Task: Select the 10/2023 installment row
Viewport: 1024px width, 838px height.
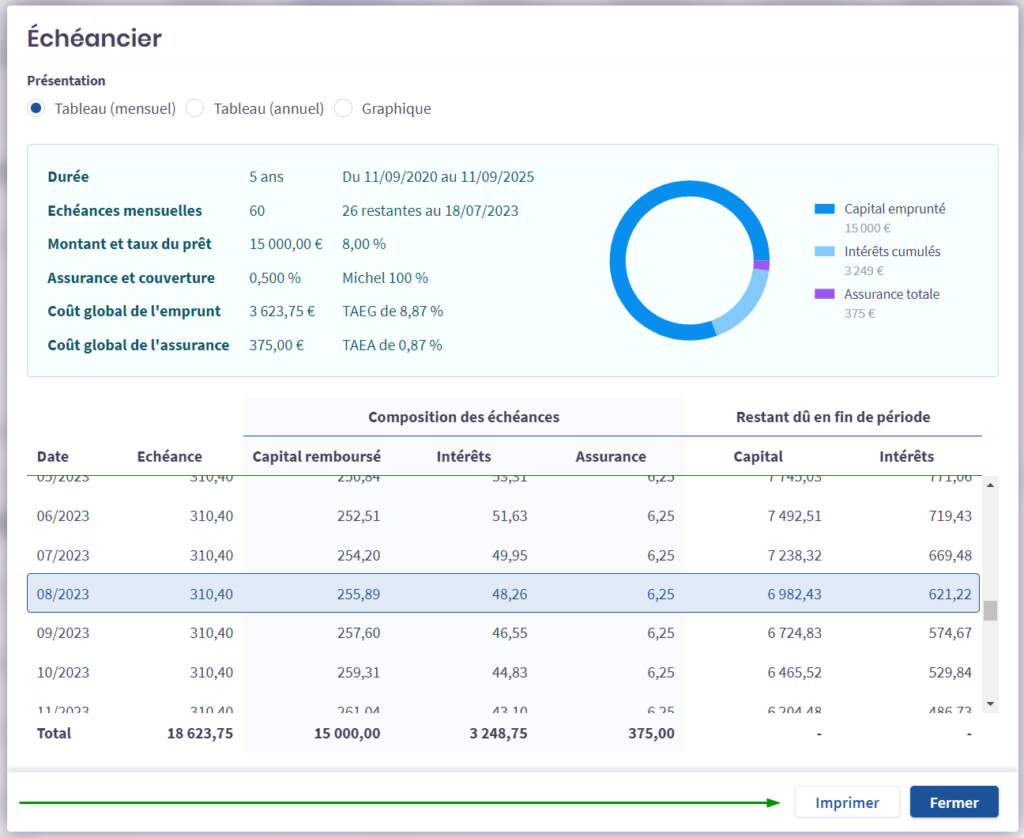Action: click(x=502, y=672)
